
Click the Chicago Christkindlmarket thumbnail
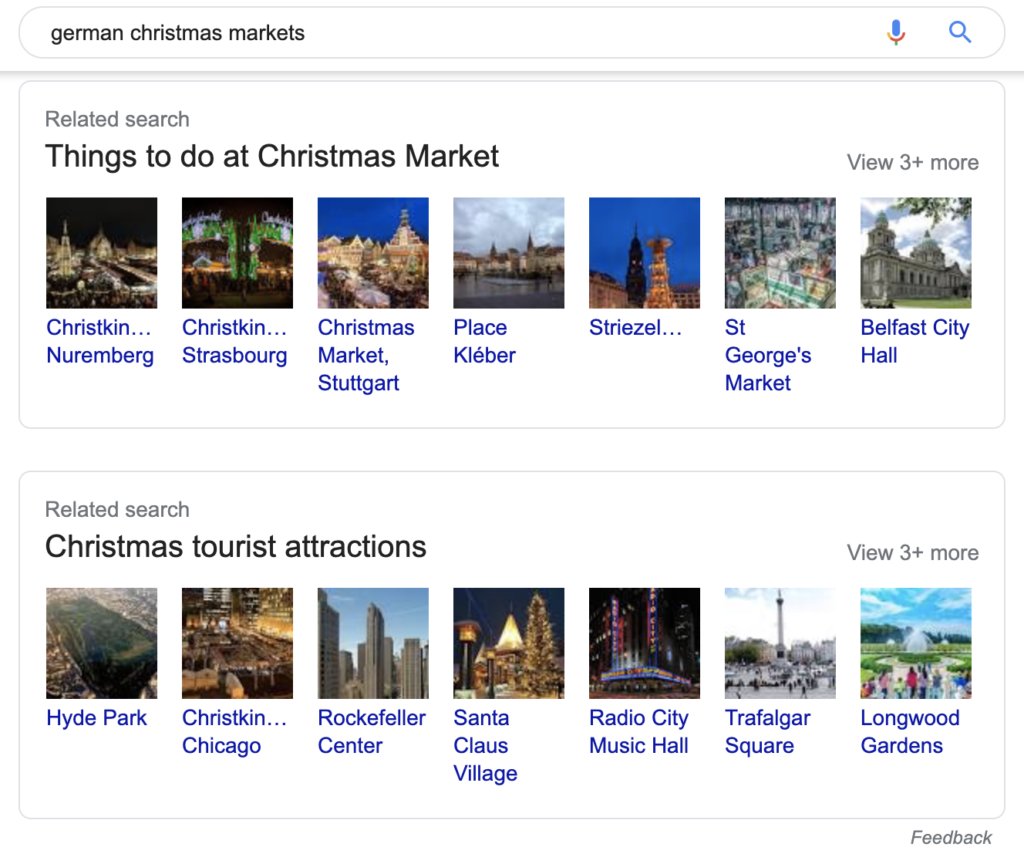coord(238,643)
